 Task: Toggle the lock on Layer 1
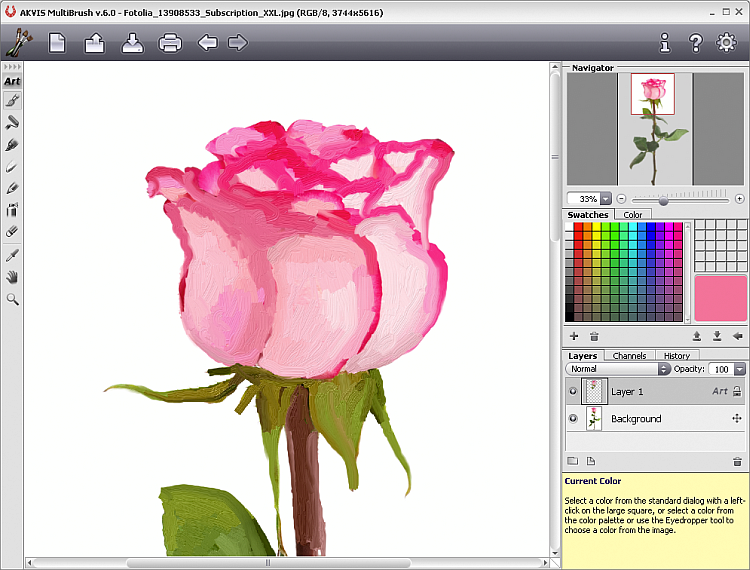737,392
